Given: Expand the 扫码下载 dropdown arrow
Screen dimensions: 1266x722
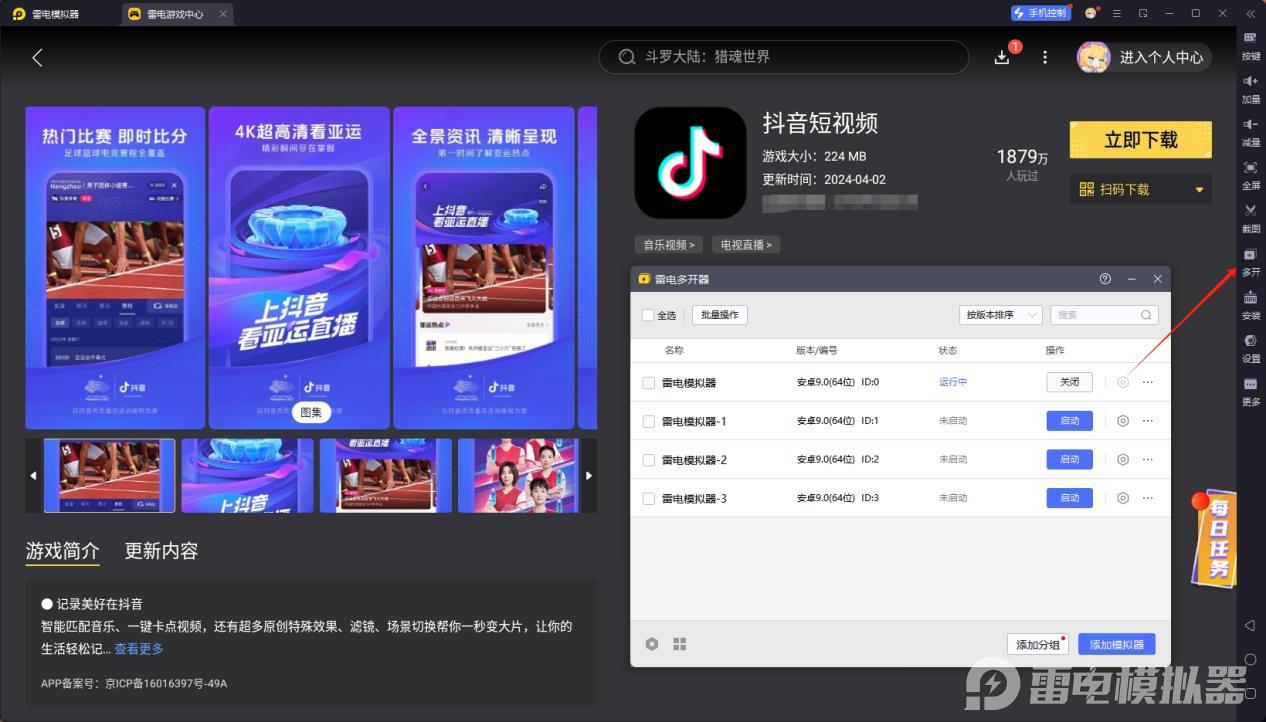Looking at the screenshot, I should tap(1199, 190).
